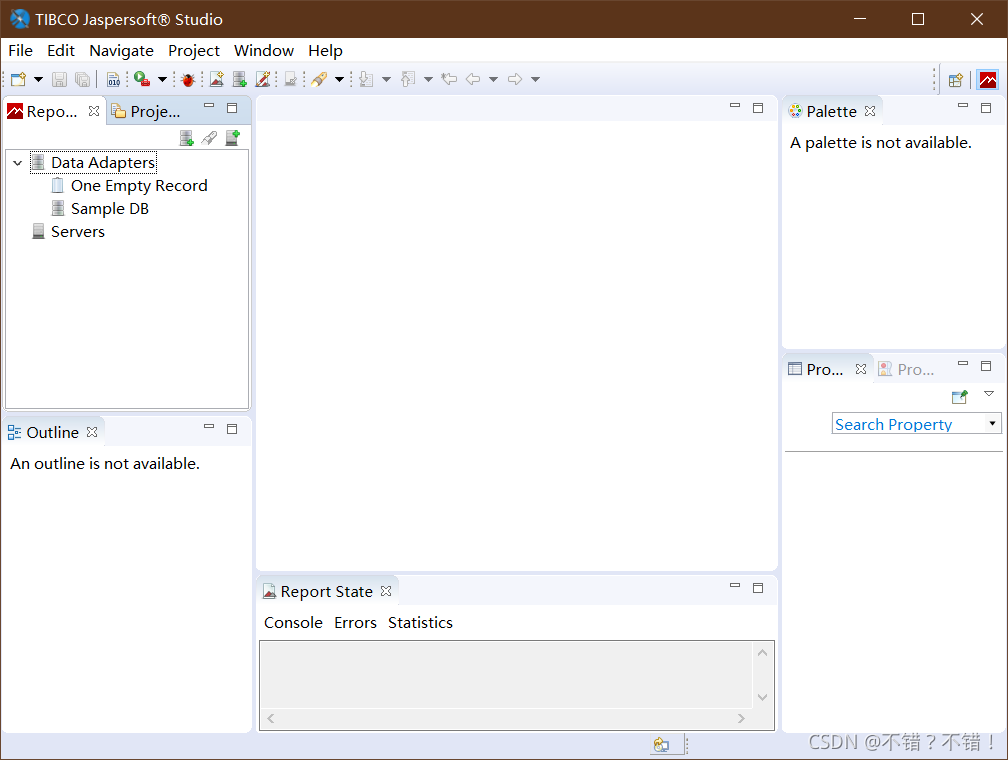Minimize the Repository panel
This screenshot has height=760, width=1008.
click(x=209, y=105)
